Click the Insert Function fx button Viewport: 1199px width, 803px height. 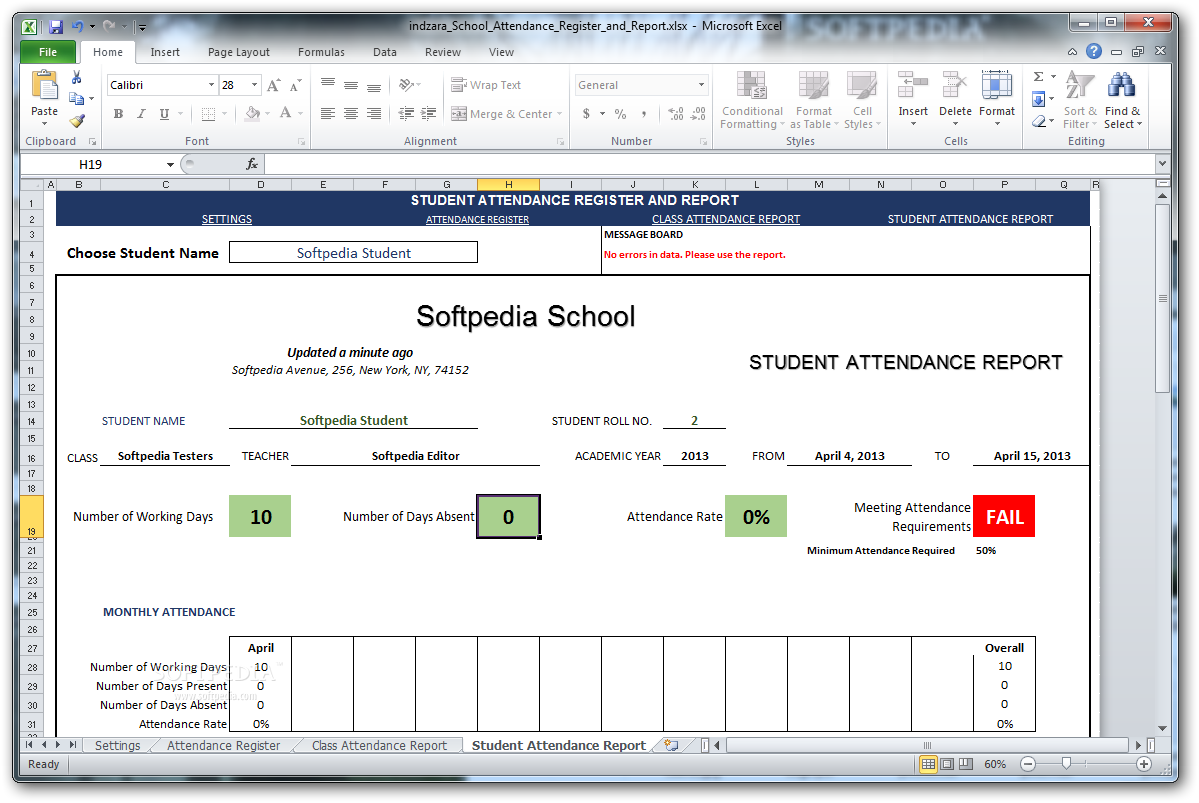[252, 164]
